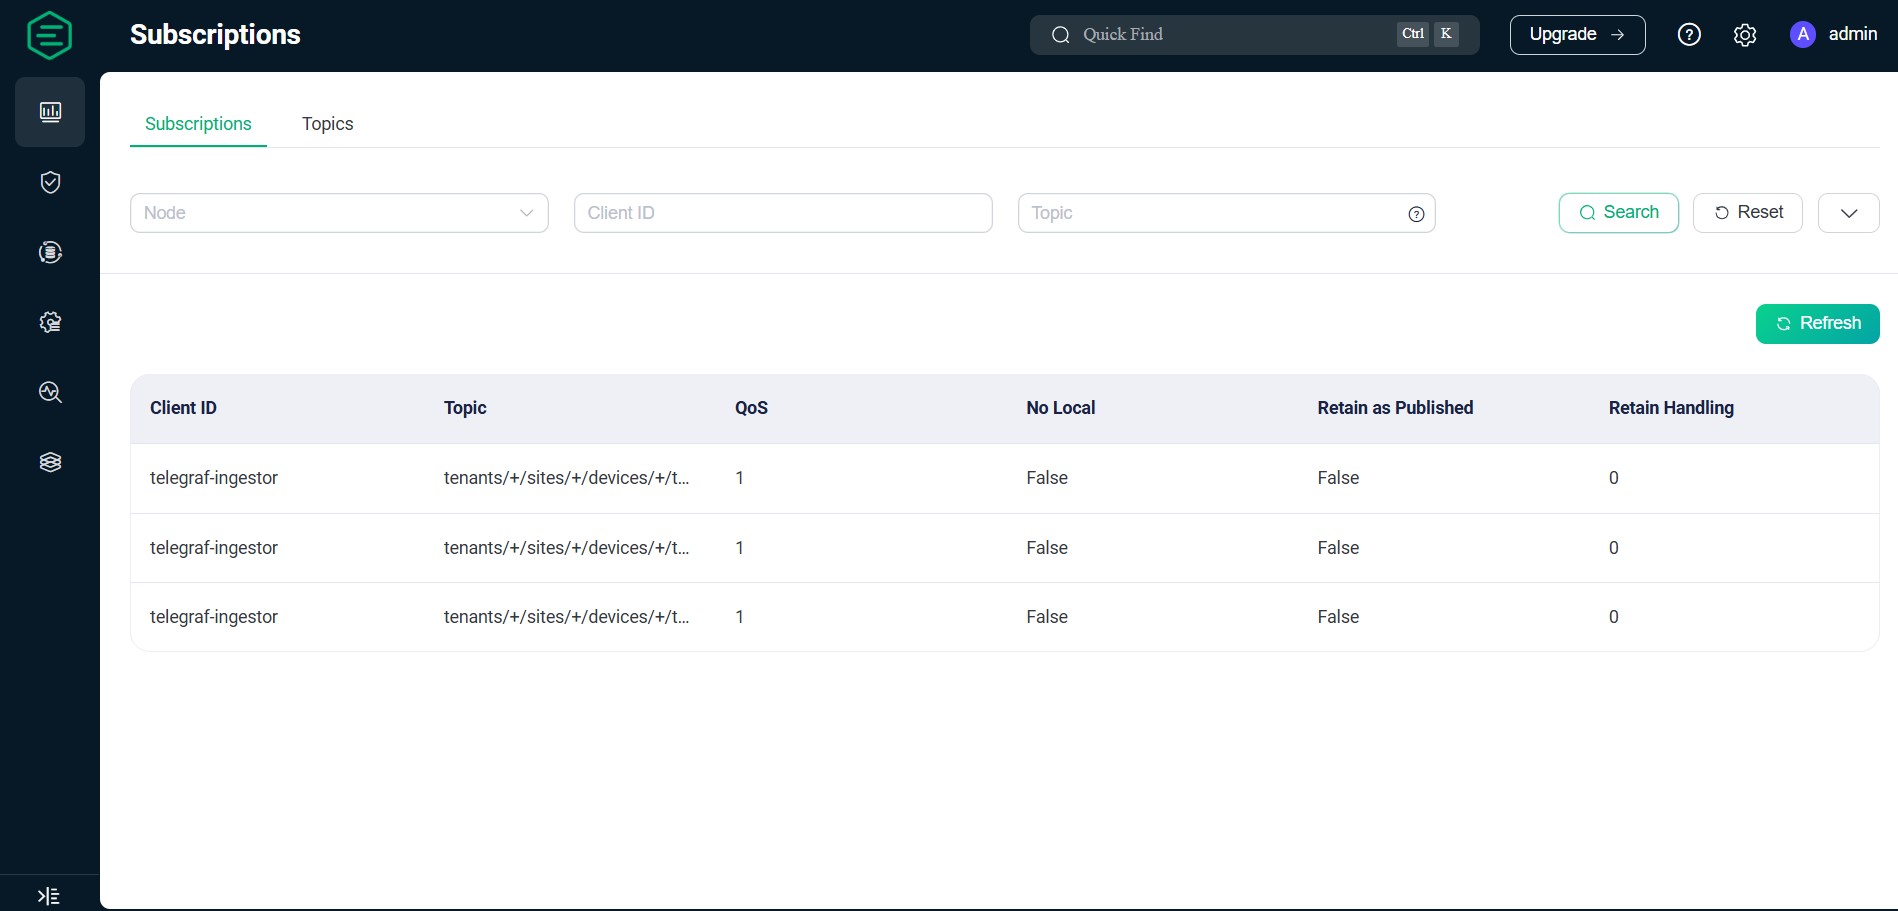Select the Management gear icon in the sidebar
Viewport: 1898px width, 911px height.
49,322
